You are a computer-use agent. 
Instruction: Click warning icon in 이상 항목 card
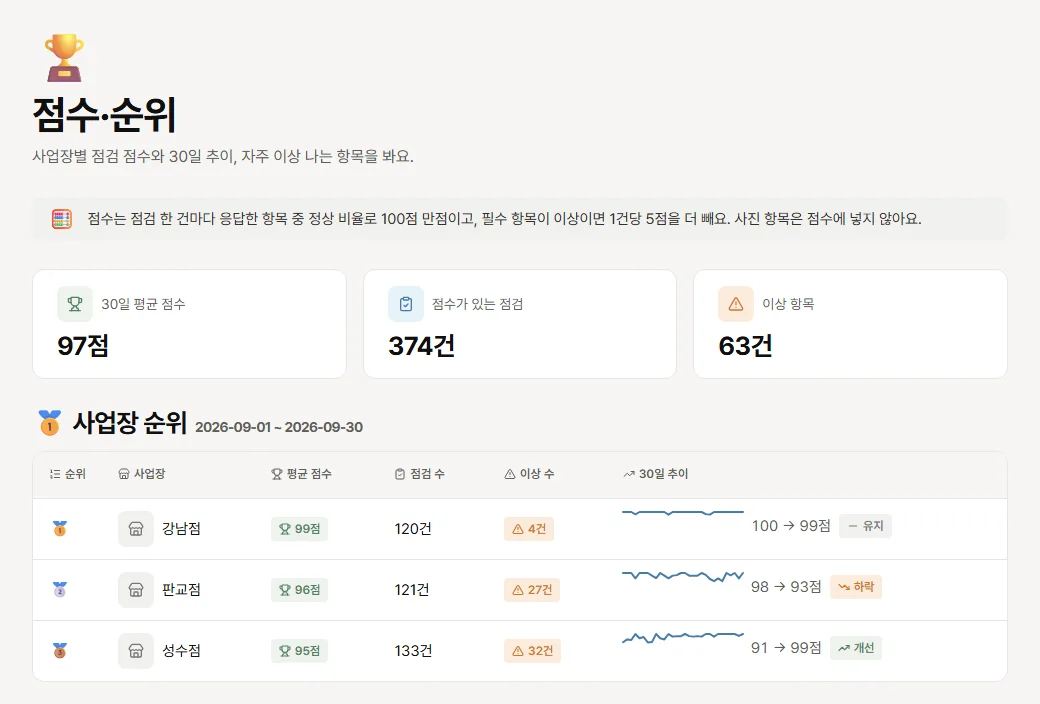(736, 304)
